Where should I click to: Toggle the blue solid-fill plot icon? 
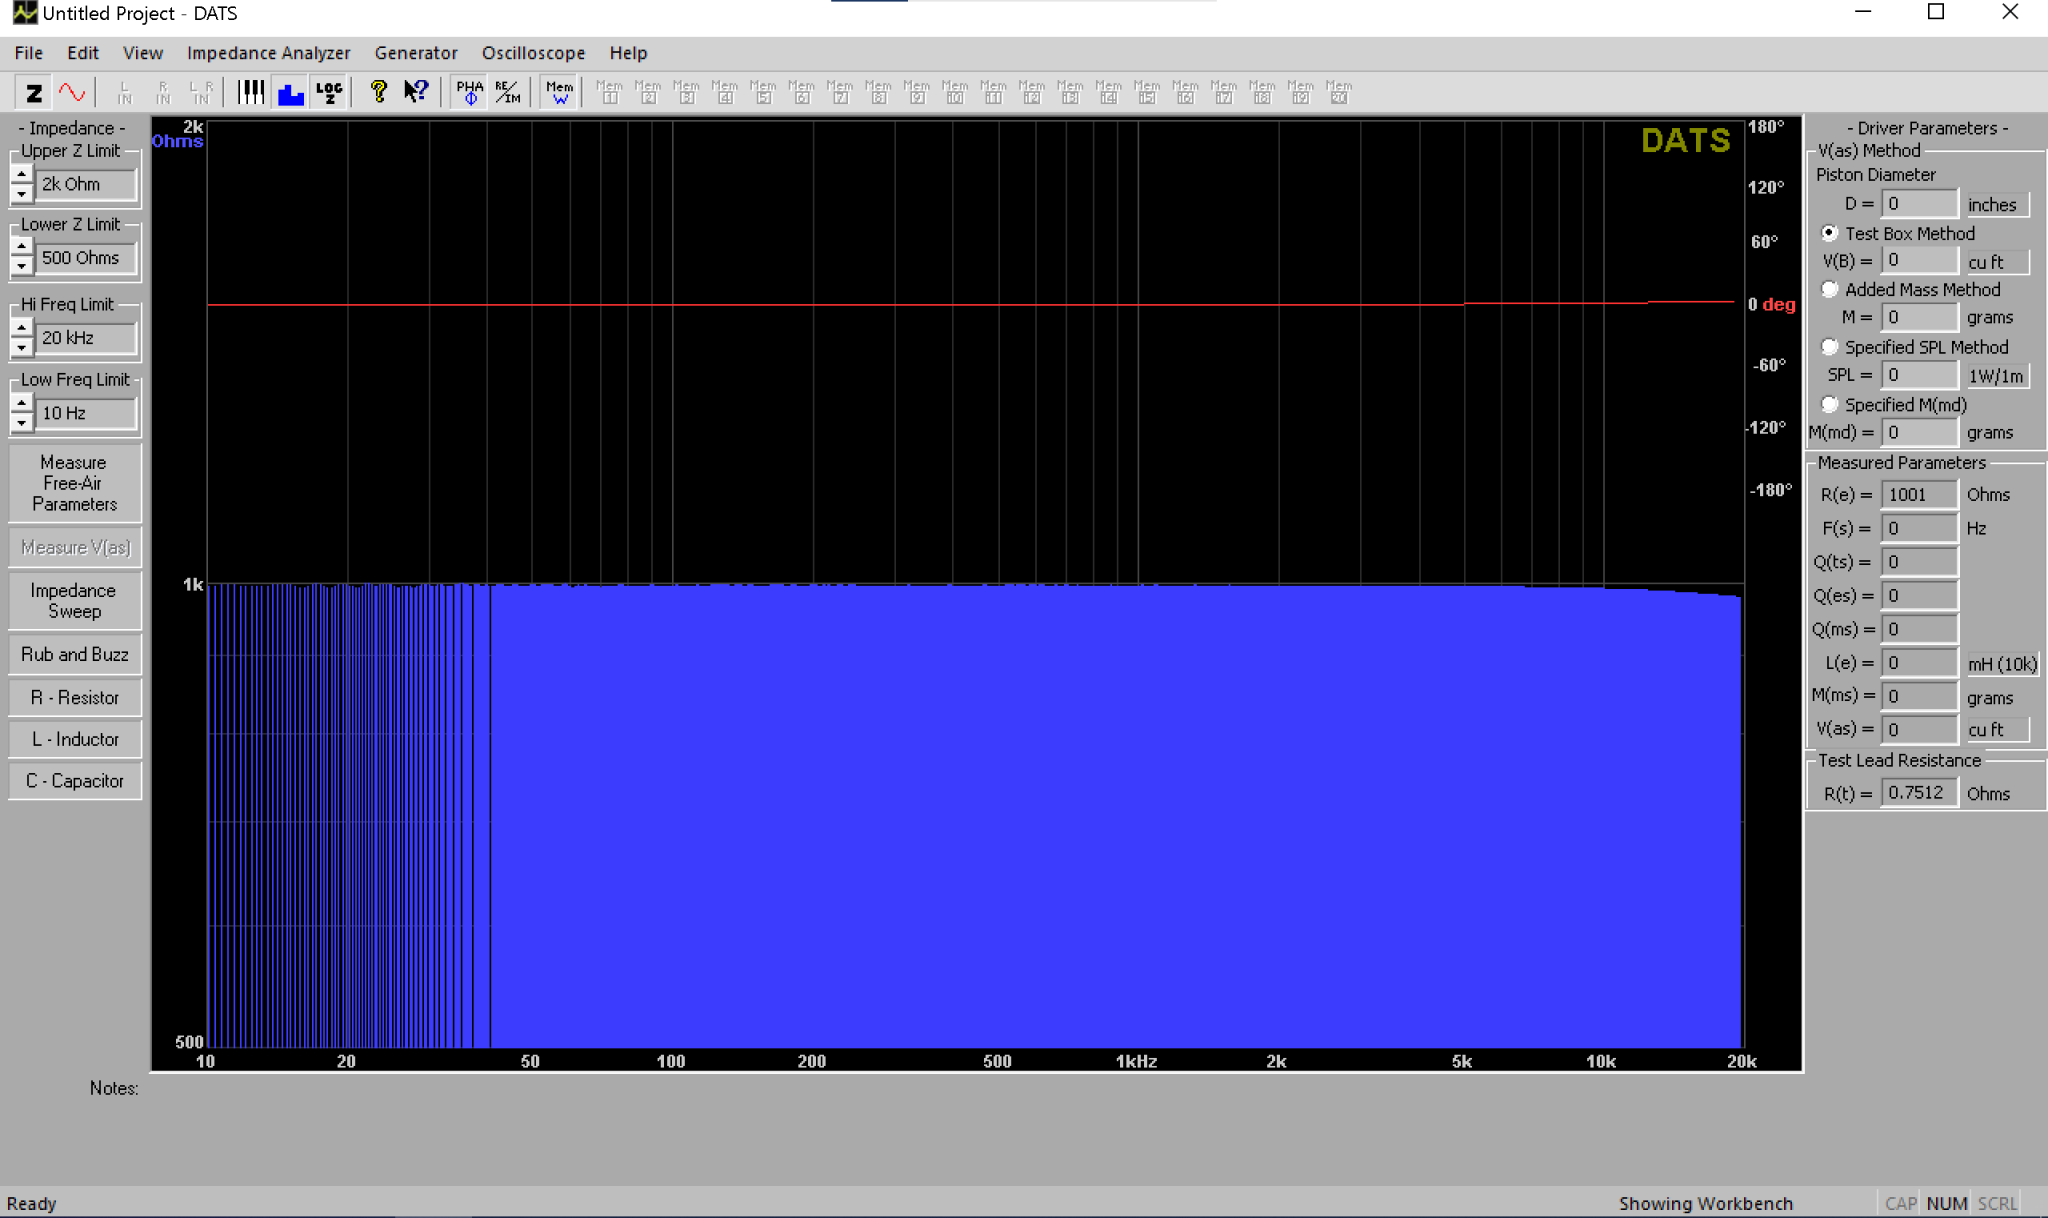point(290,93)
